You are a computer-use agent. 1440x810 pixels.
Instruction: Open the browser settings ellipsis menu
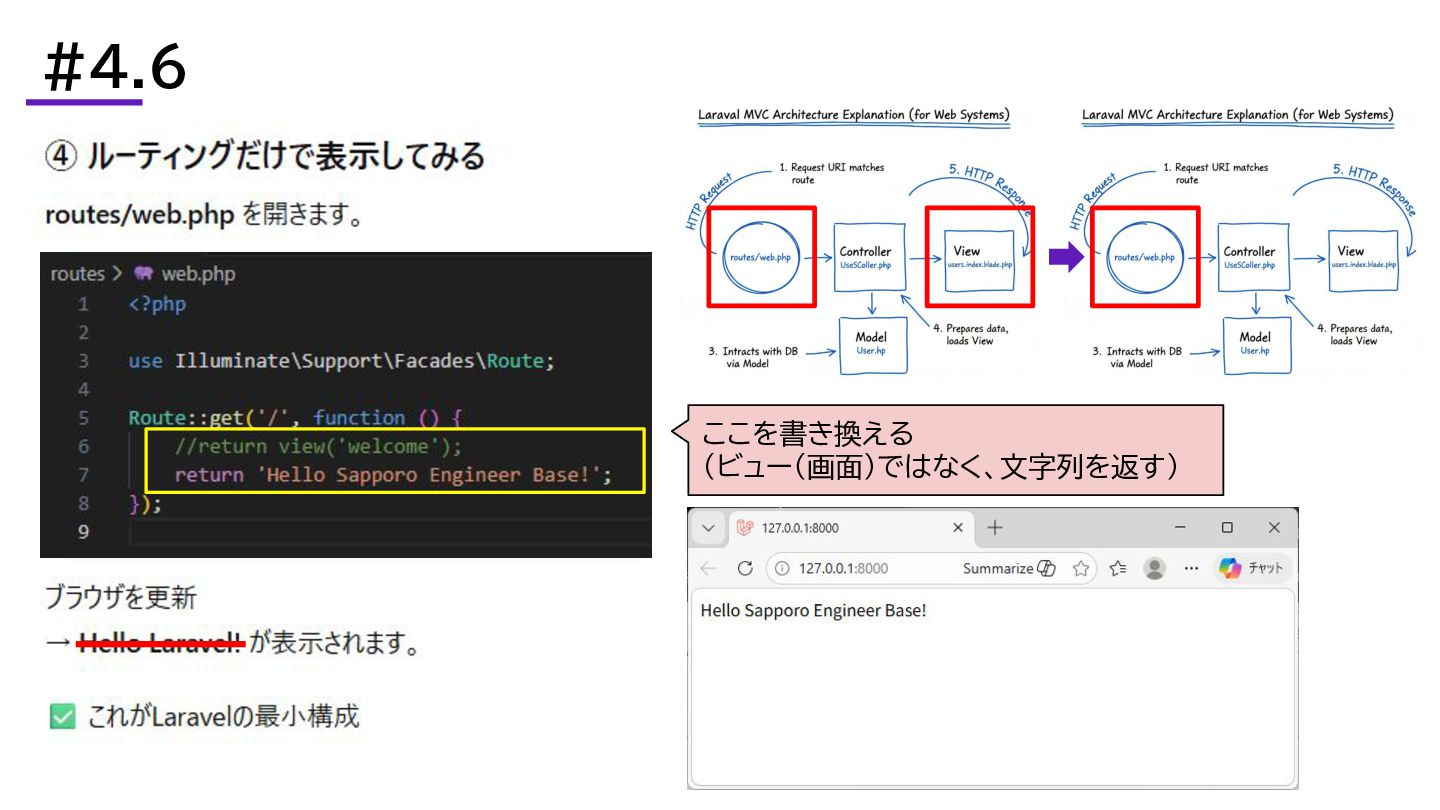point(1191,568)
